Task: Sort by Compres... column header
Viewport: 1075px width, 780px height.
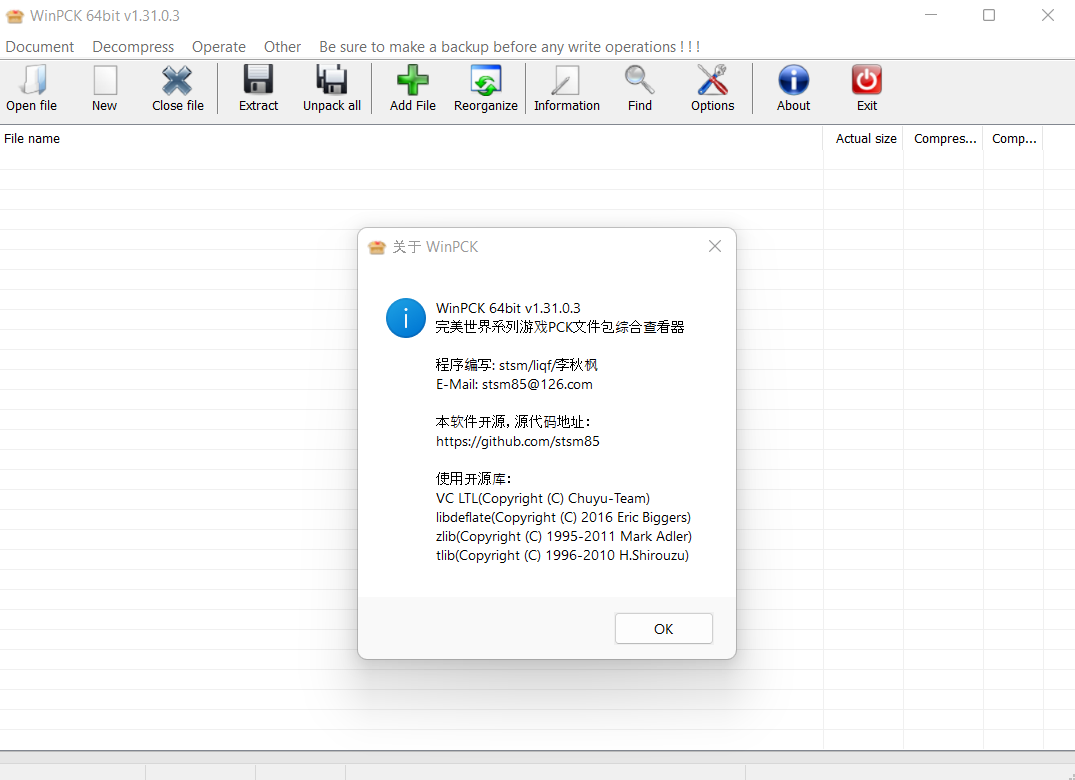Action: pos(943,138)
